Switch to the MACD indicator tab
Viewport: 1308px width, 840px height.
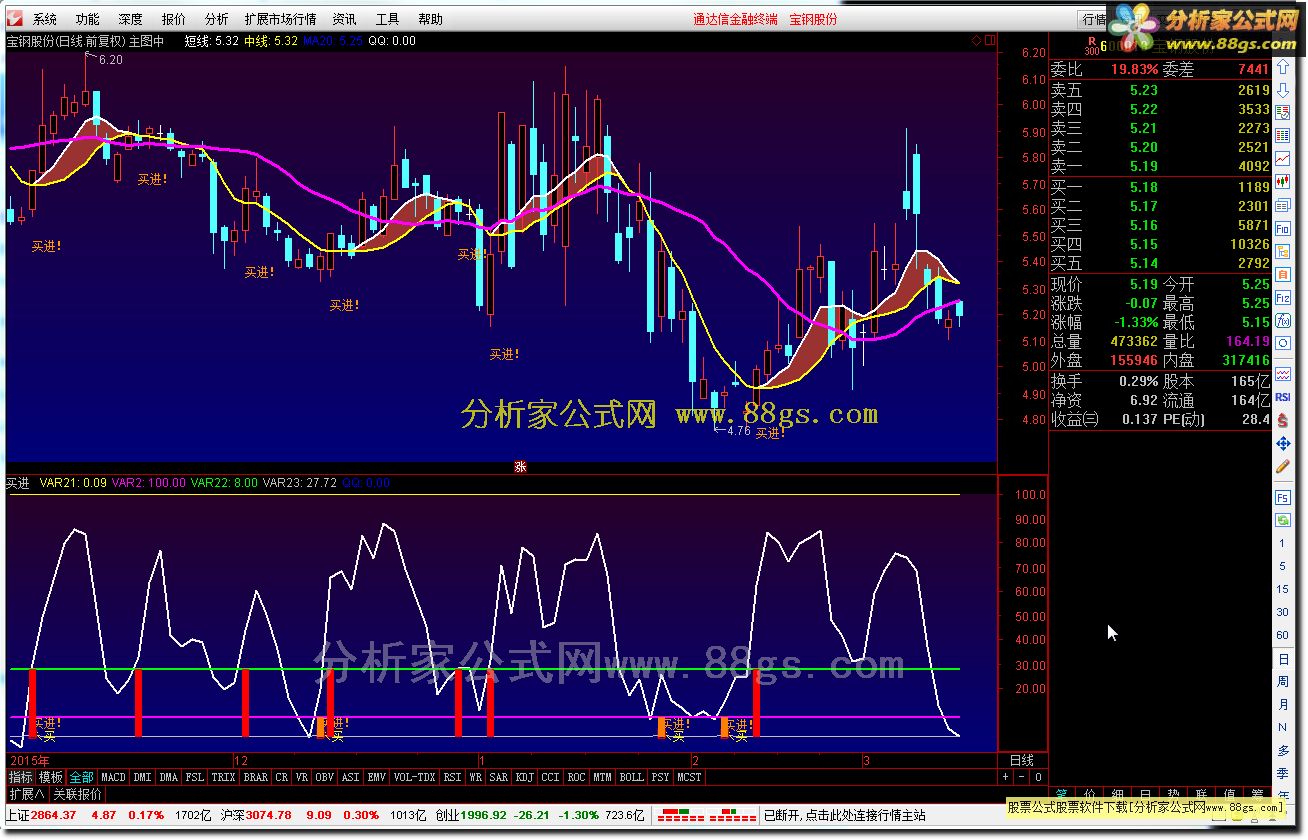[114, 777]
